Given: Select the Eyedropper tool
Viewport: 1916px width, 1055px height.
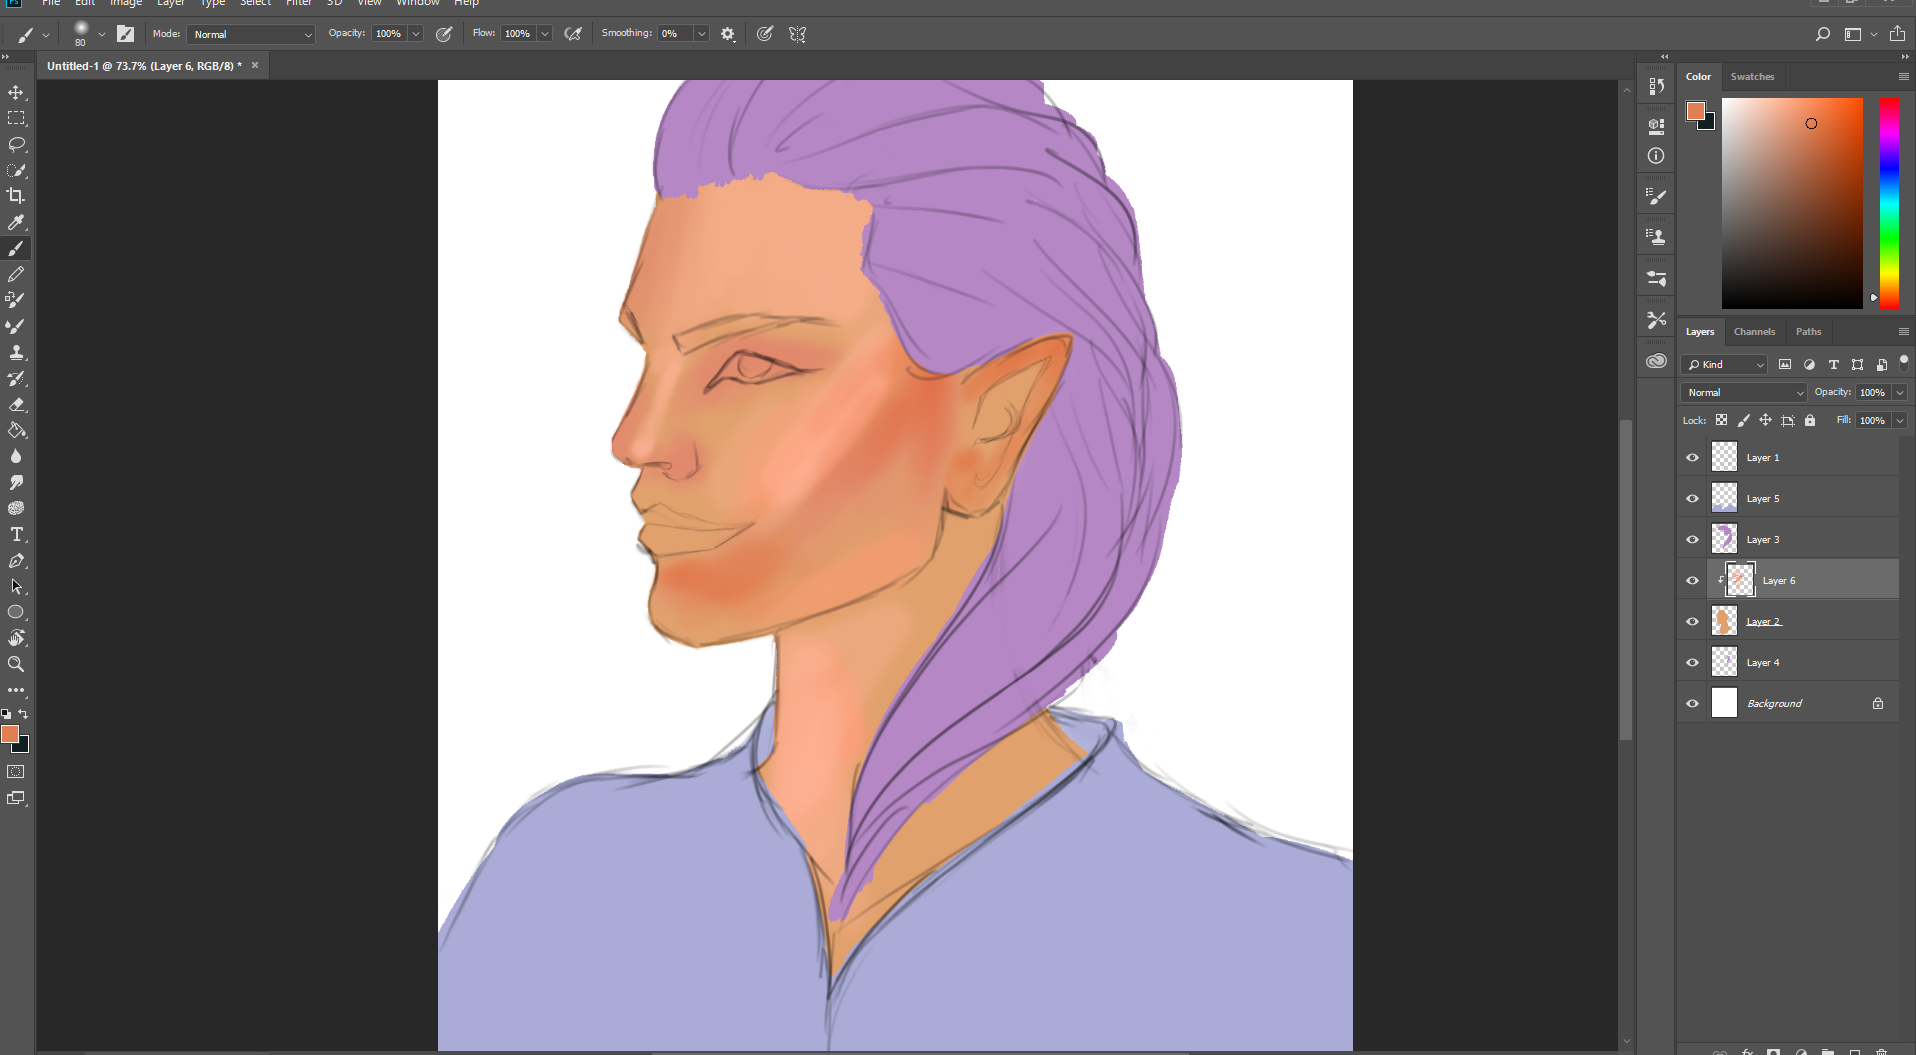Looking at the screenshot, I should point(16,222).
